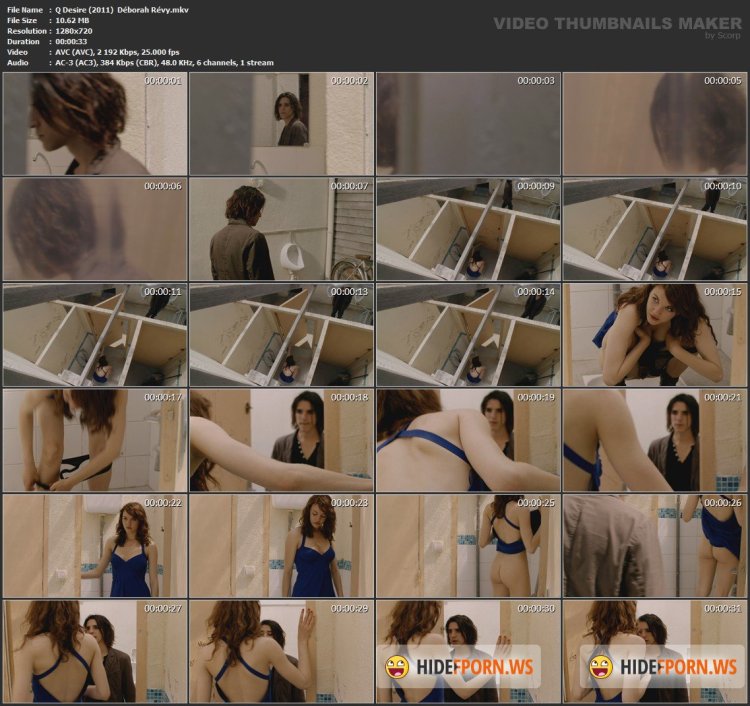Image resolution: width=750 pixels, height=706 pixels.
Task: Choose the 00:00:14 frame
Action: pos(468,335)
